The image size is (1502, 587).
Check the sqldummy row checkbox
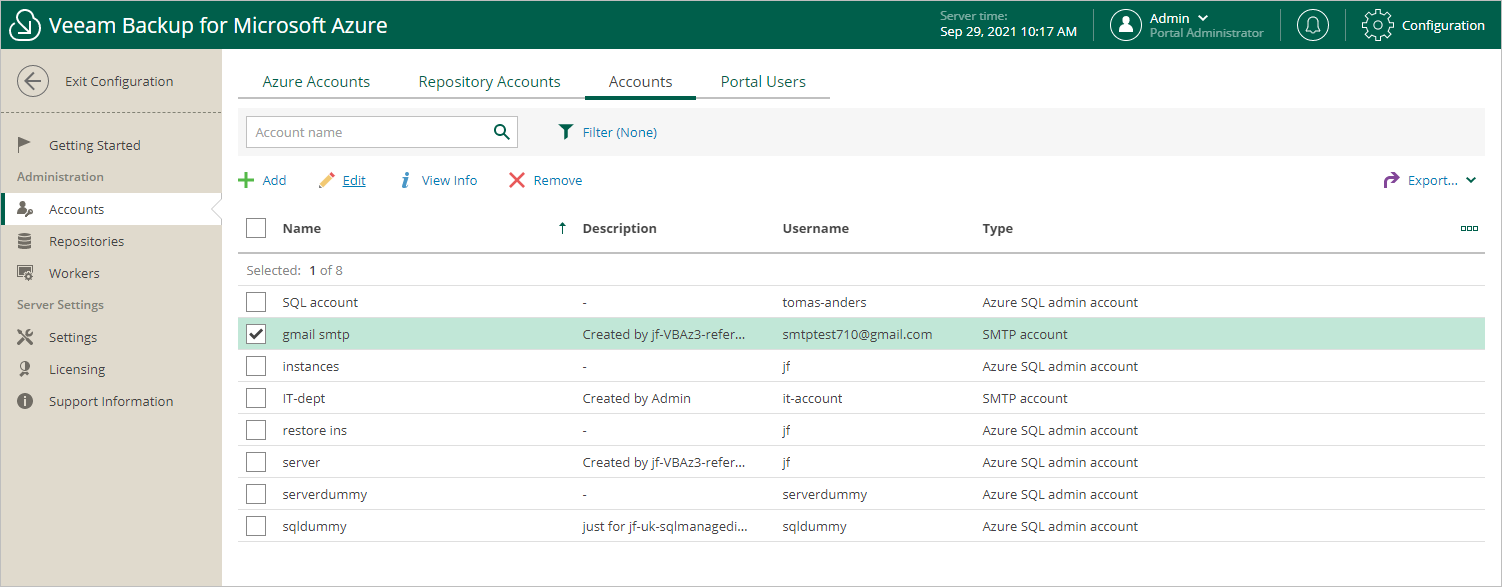coord(256,526)
